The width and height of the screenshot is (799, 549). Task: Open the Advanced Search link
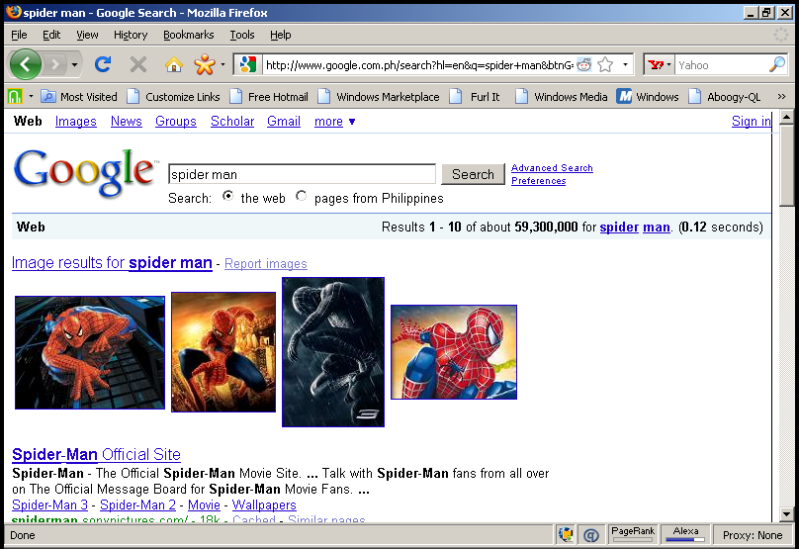[x=552, y=168]
